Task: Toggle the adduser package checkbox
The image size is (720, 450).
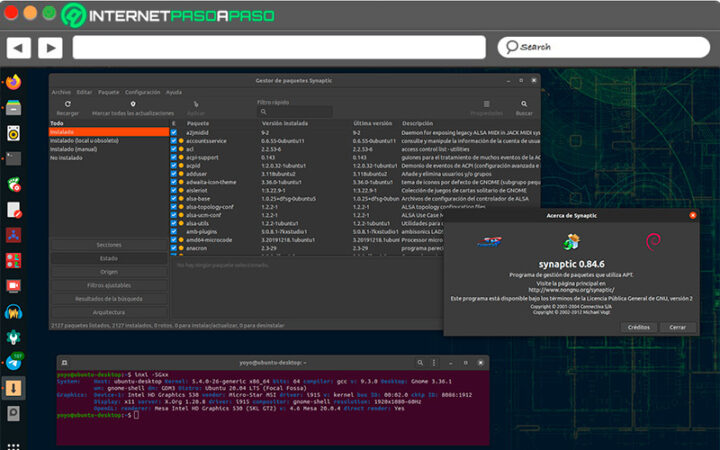Action: pos(174,174)
